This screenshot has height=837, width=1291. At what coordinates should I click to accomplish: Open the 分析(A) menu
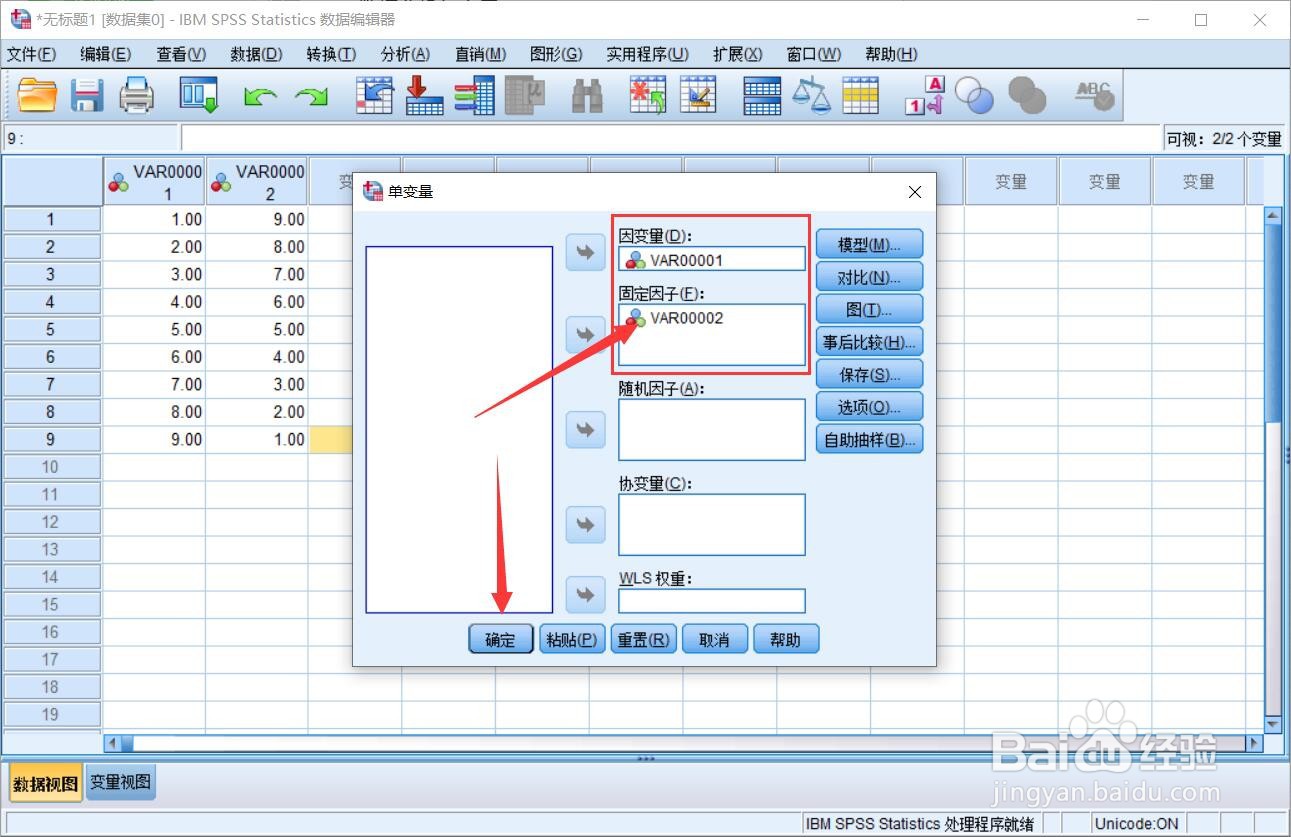coord(405,54)
